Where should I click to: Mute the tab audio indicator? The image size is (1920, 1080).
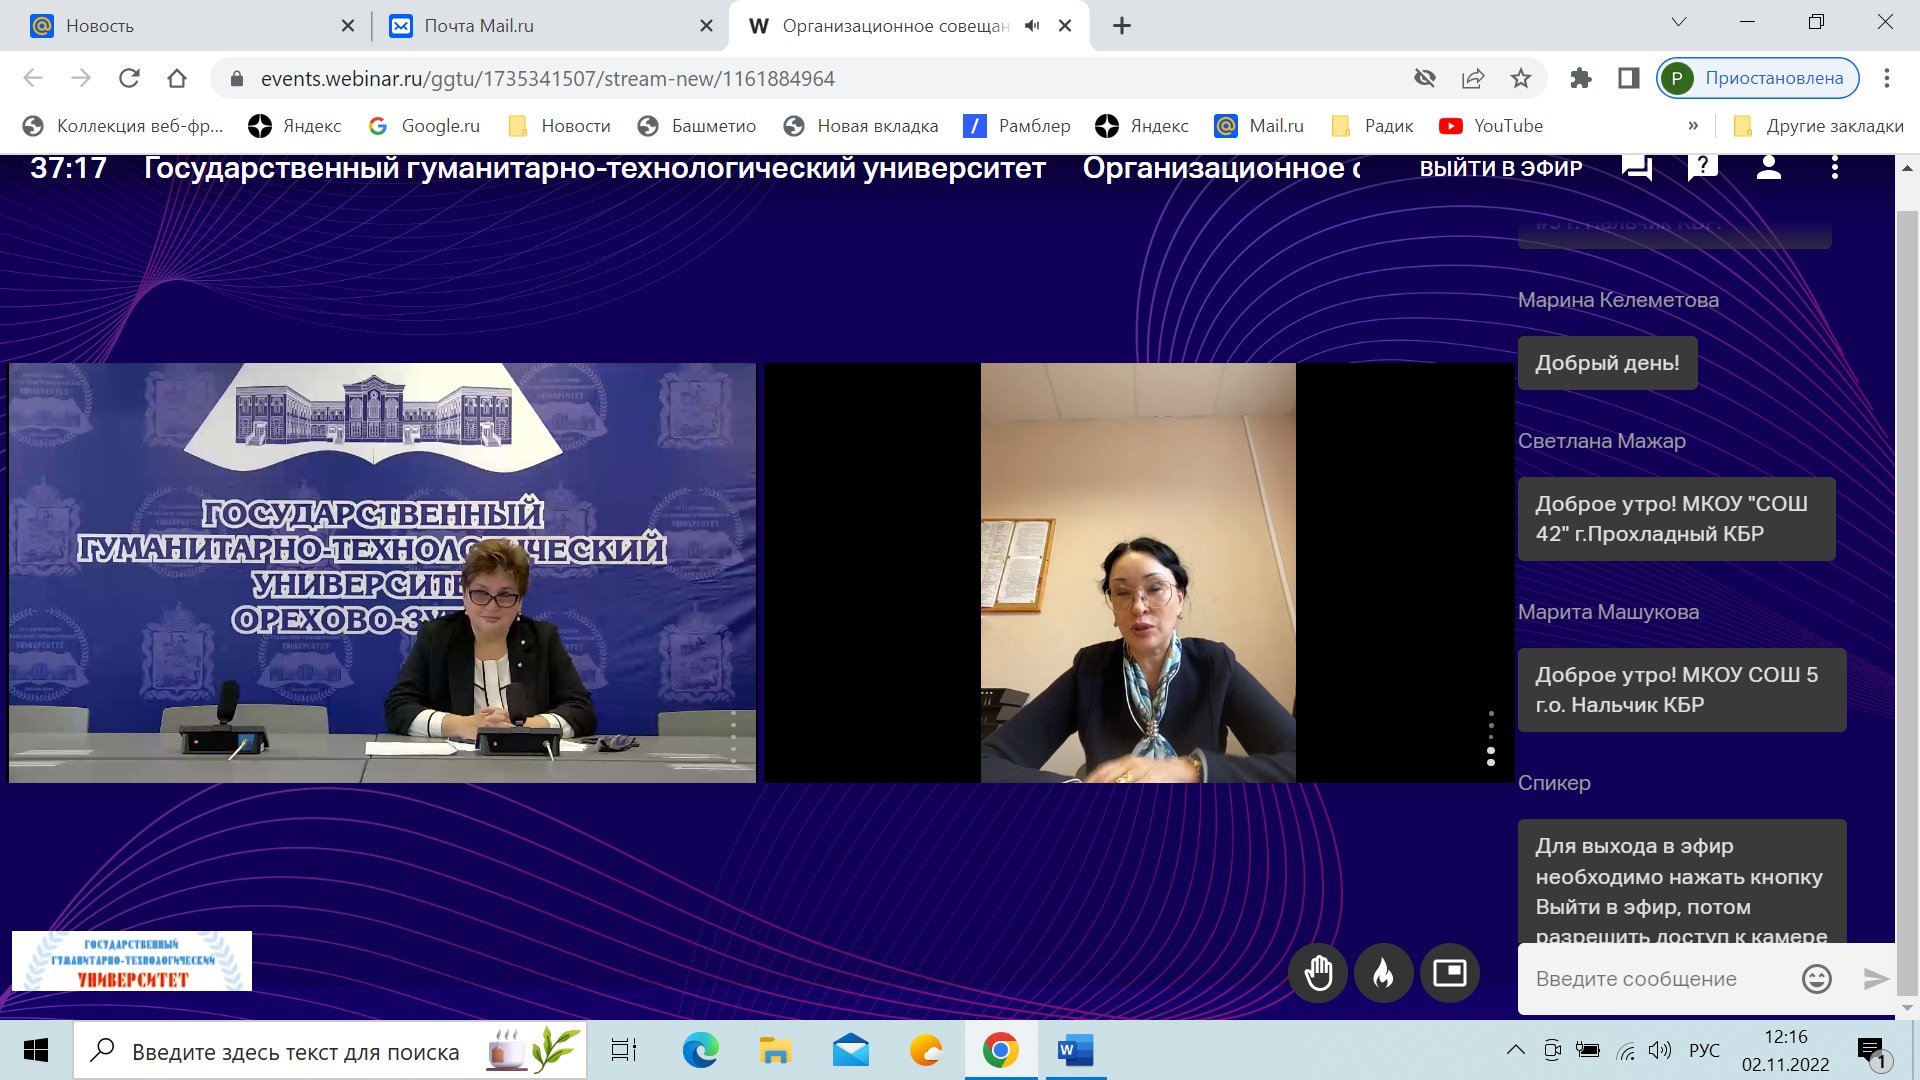(x=1032, y=26)
